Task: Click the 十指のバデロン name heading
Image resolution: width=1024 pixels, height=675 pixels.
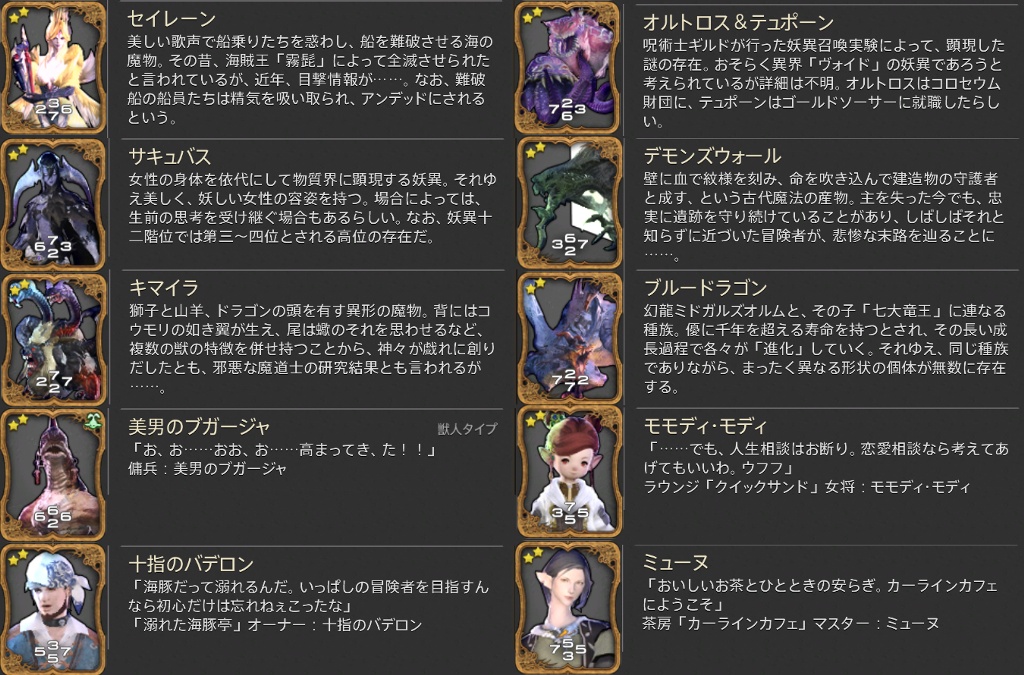Action: (x=191, y=563)
